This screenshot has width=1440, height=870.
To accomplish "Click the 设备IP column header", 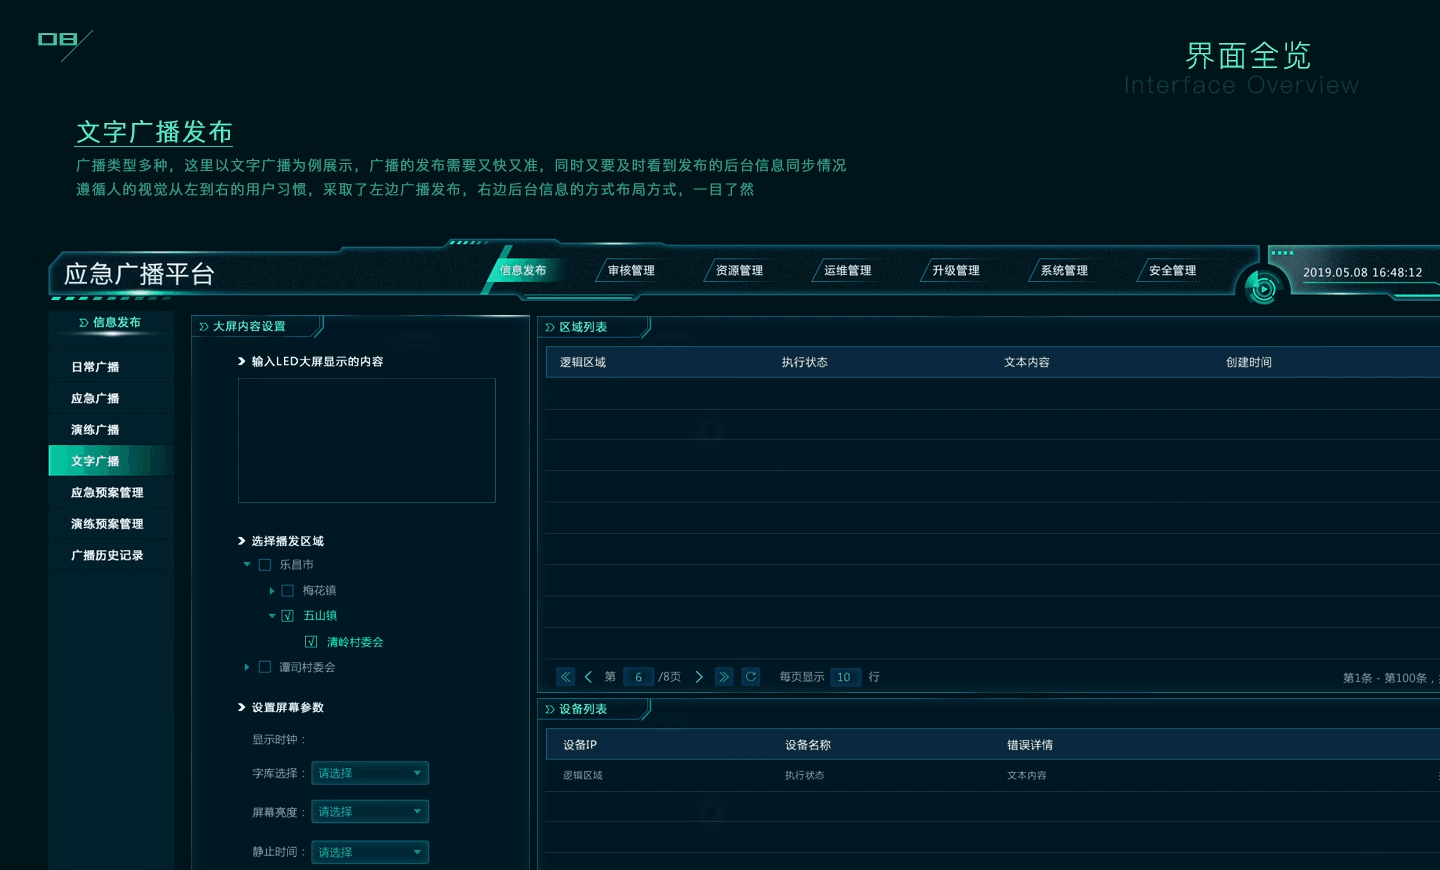I will tap(580, 745).
